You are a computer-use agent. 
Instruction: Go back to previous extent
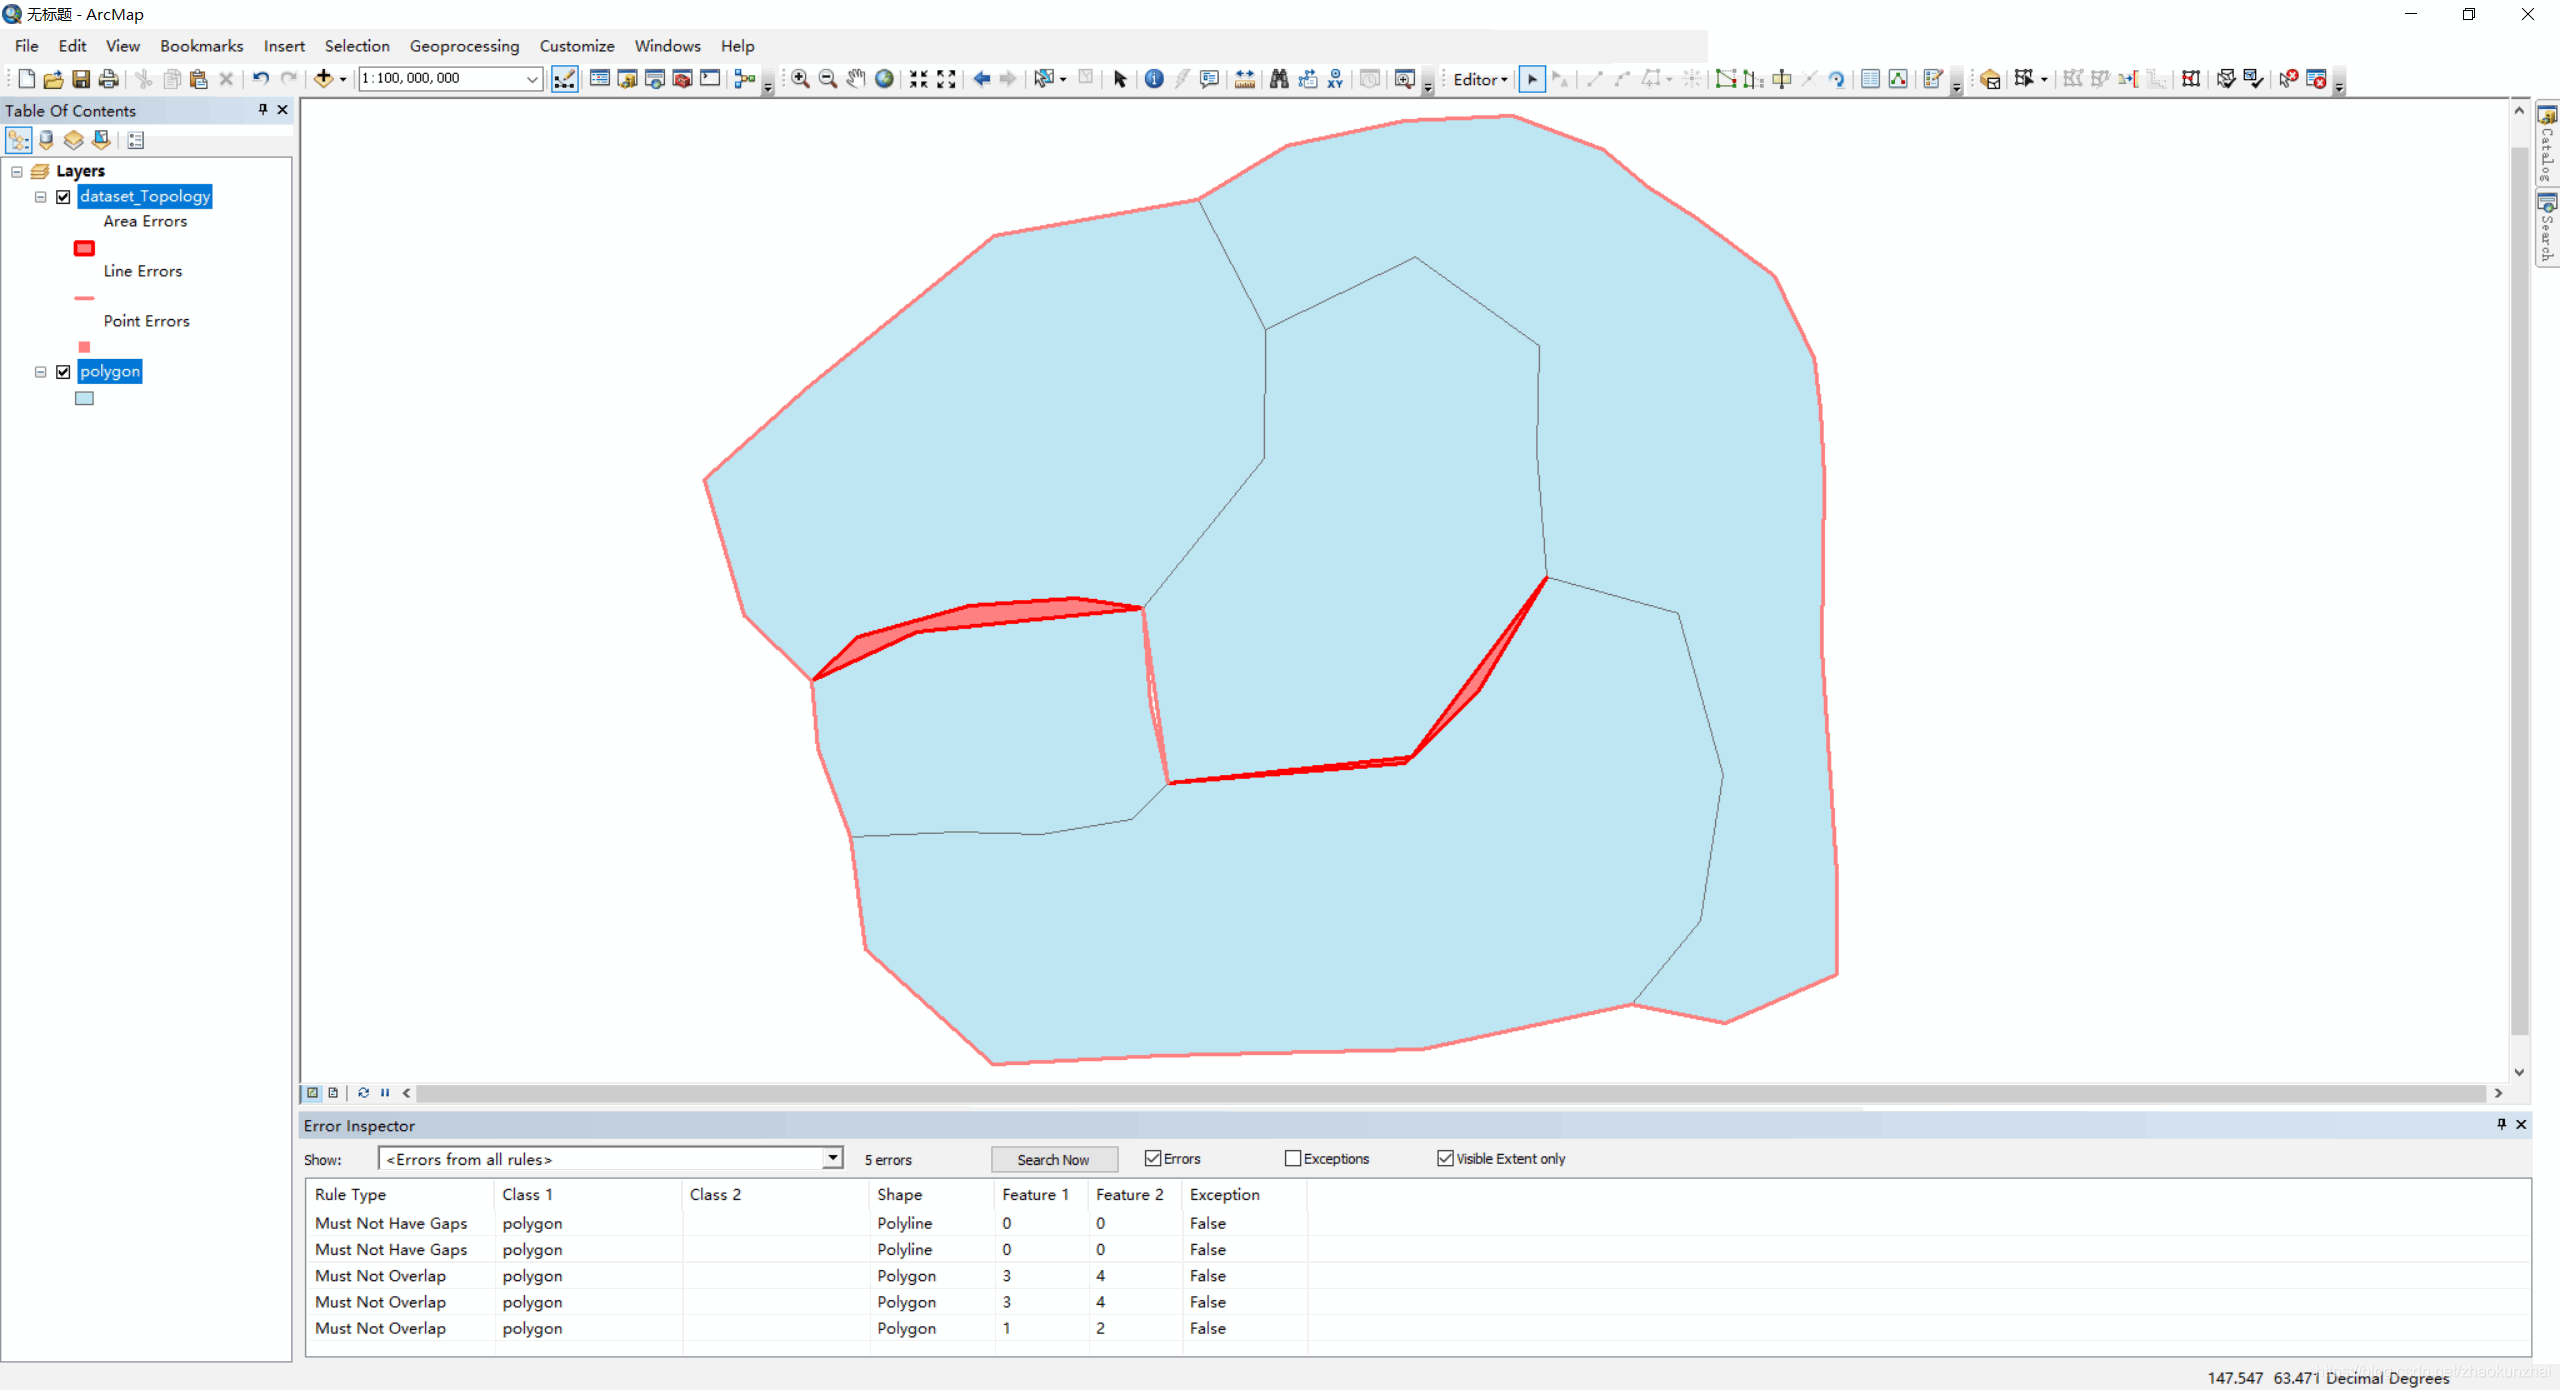pos(981,78)
